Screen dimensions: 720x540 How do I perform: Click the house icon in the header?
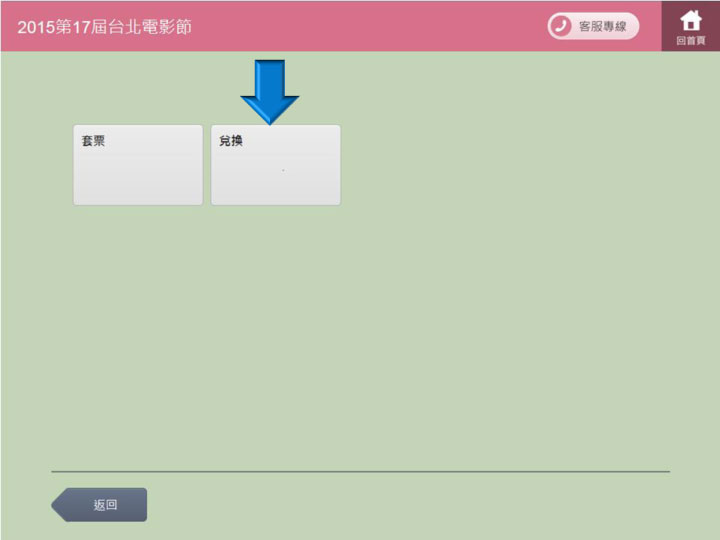coord(691,20)
